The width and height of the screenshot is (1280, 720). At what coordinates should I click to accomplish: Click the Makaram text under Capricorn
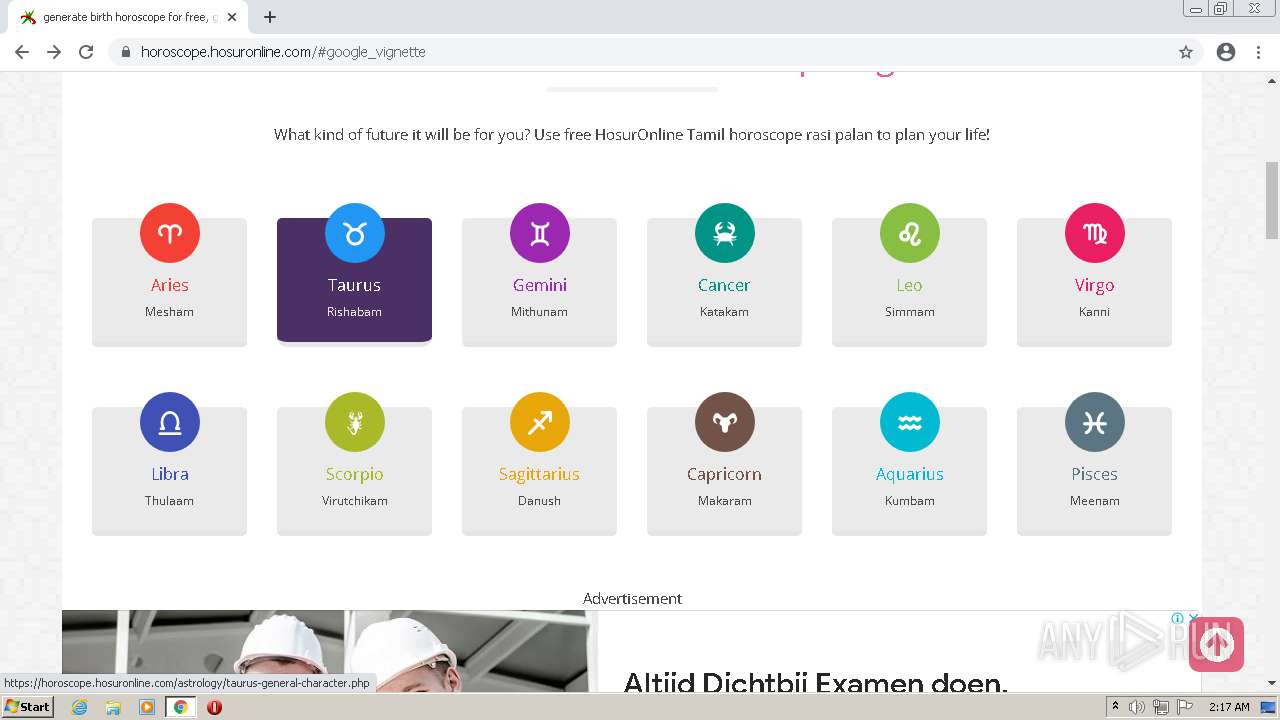click(x=724, y=501)
